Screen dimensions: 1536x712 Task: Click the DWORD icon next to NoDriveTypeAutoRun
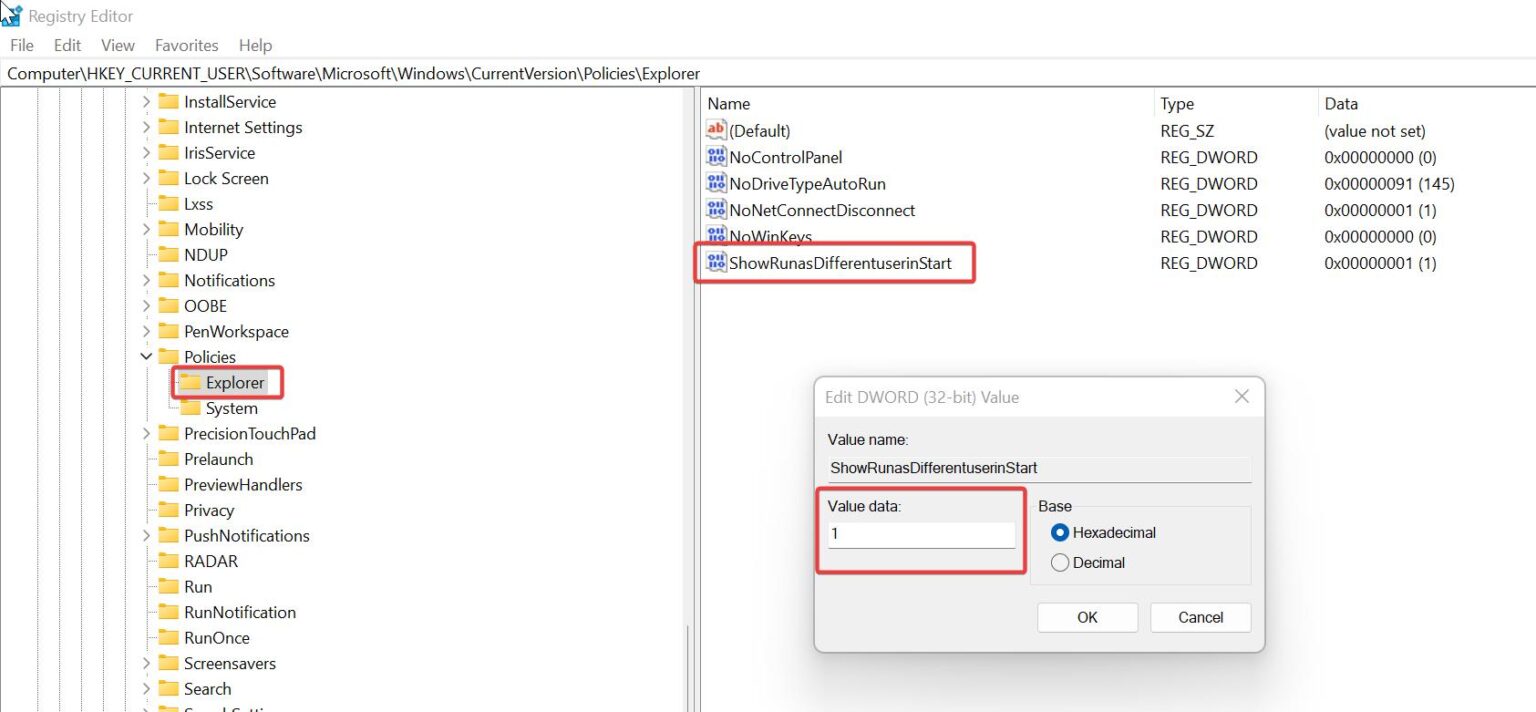point(716,183)
